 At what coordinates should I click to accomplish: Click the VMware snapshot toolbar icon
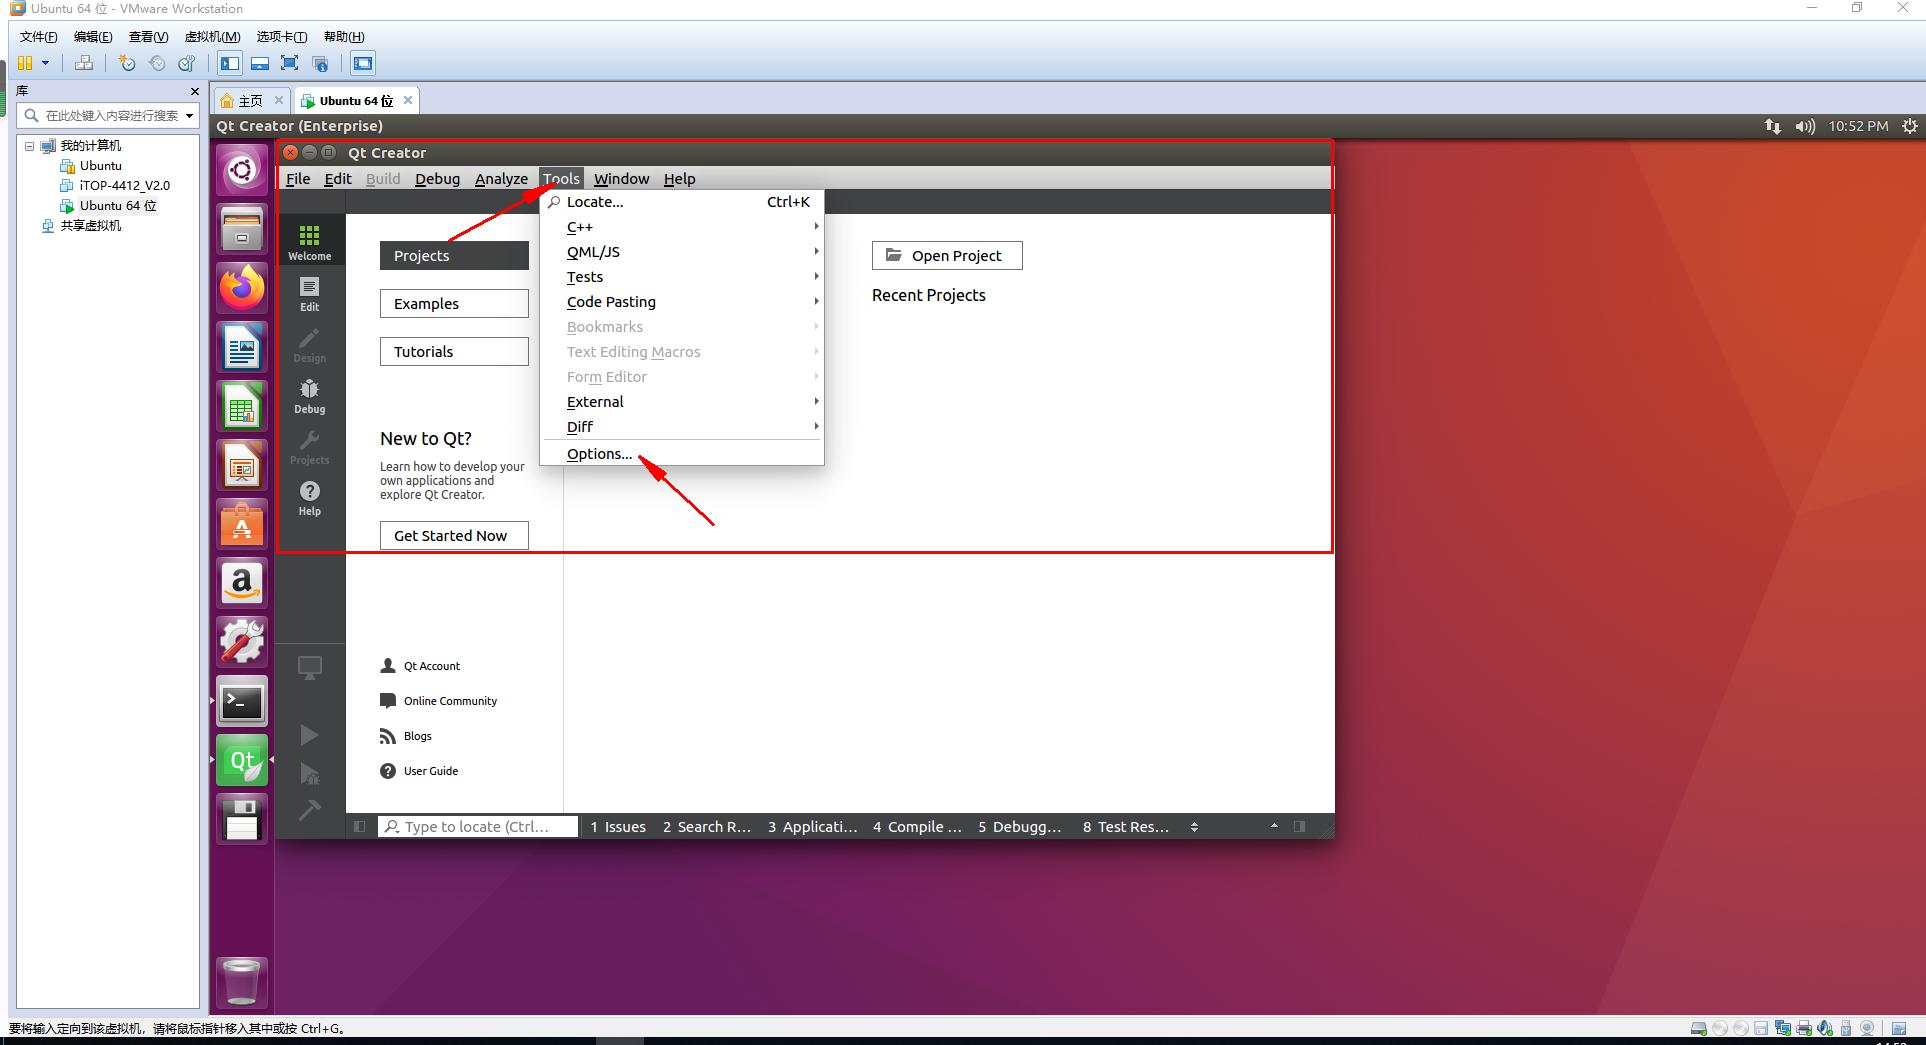click(127, 63)
